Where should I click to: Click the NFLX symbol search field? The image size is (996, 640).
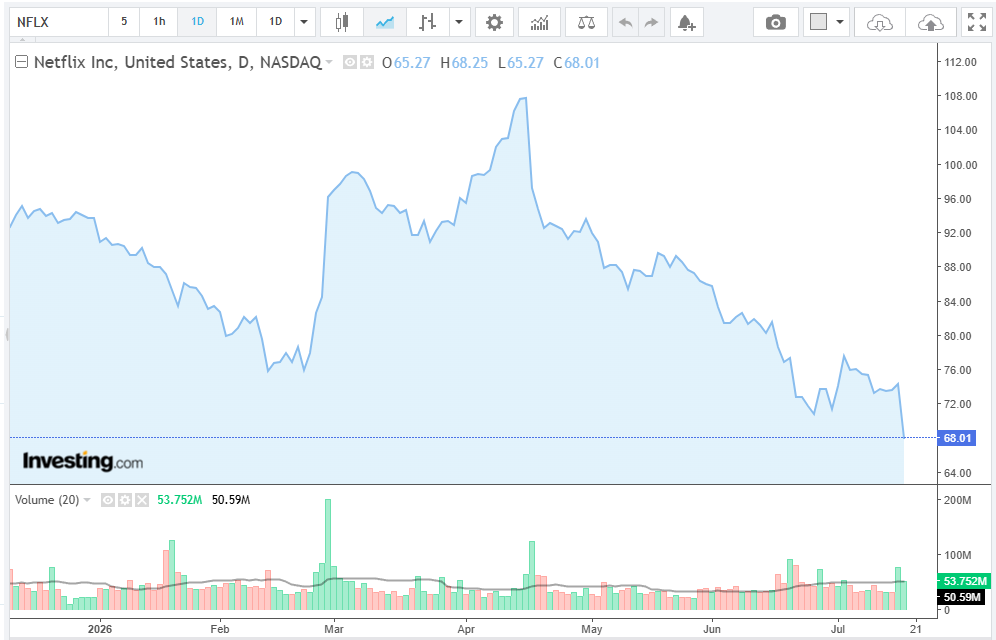[x=58, y=22]
